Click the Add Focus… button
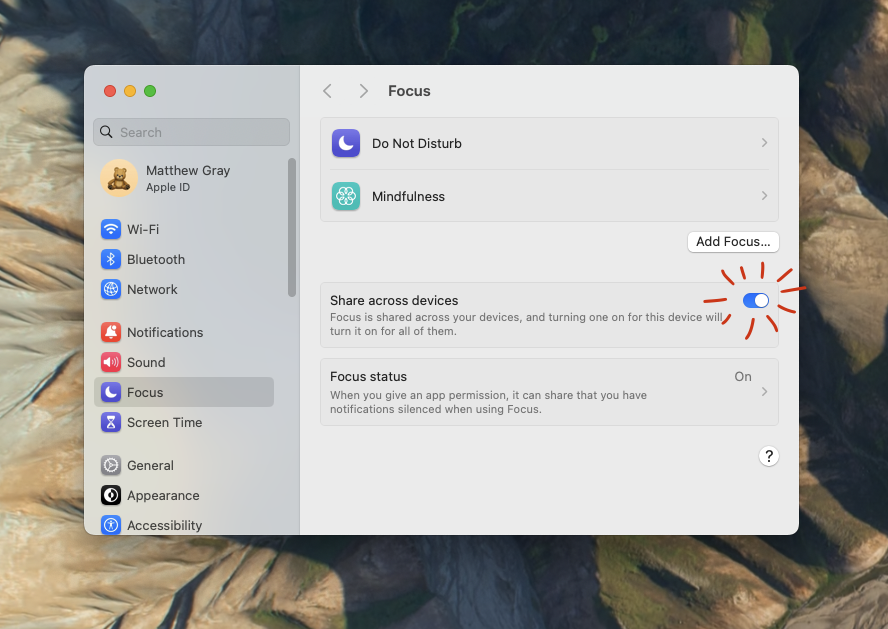The width and height of the screenshot is (888, 629). pyautogui.click(x=733, y=241)
